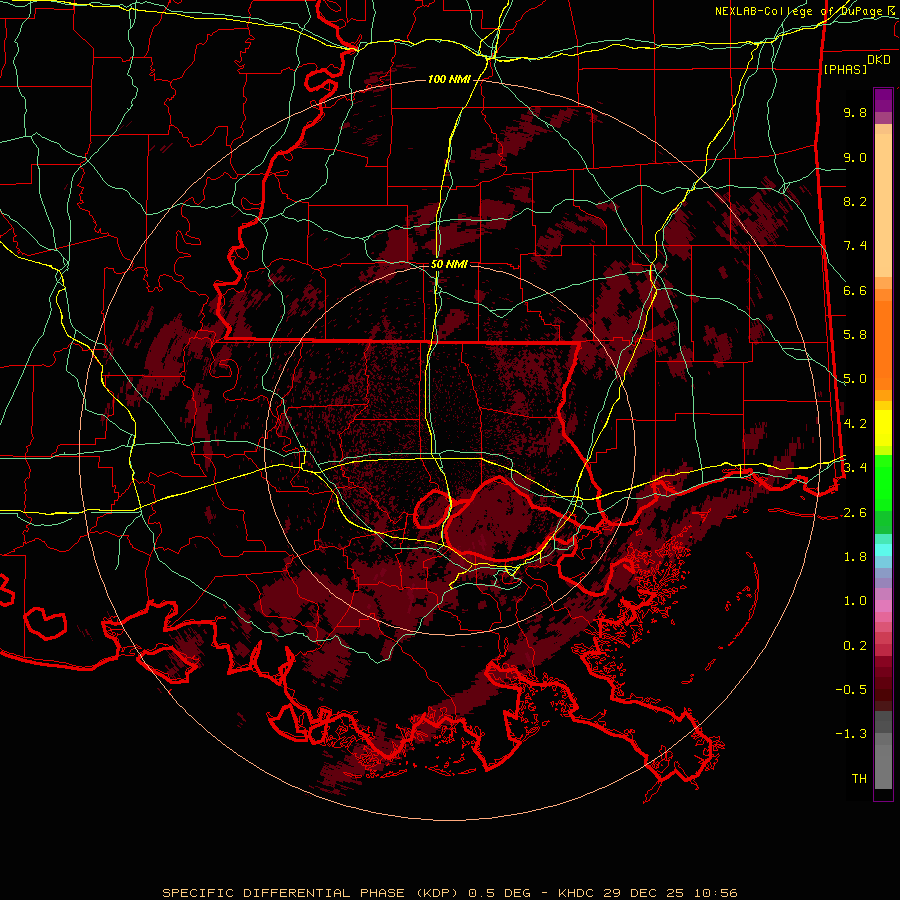900x900 pixels.
Task: Click the 8.2 value on the scale
Action: point(855,201)
